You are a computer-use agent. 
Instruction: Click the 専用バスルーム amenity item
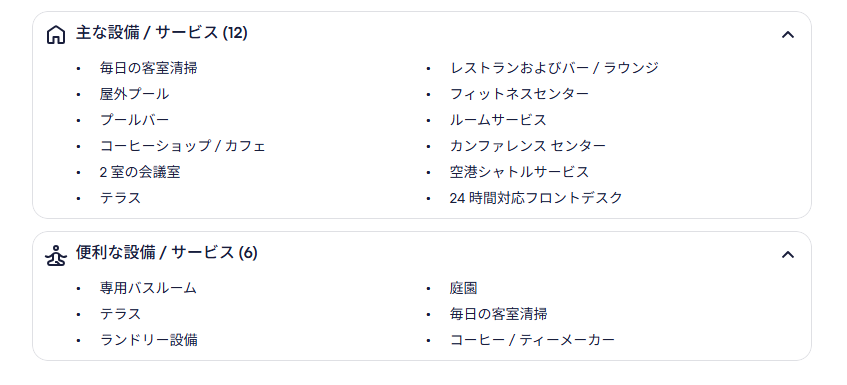[x=148, y=288]
